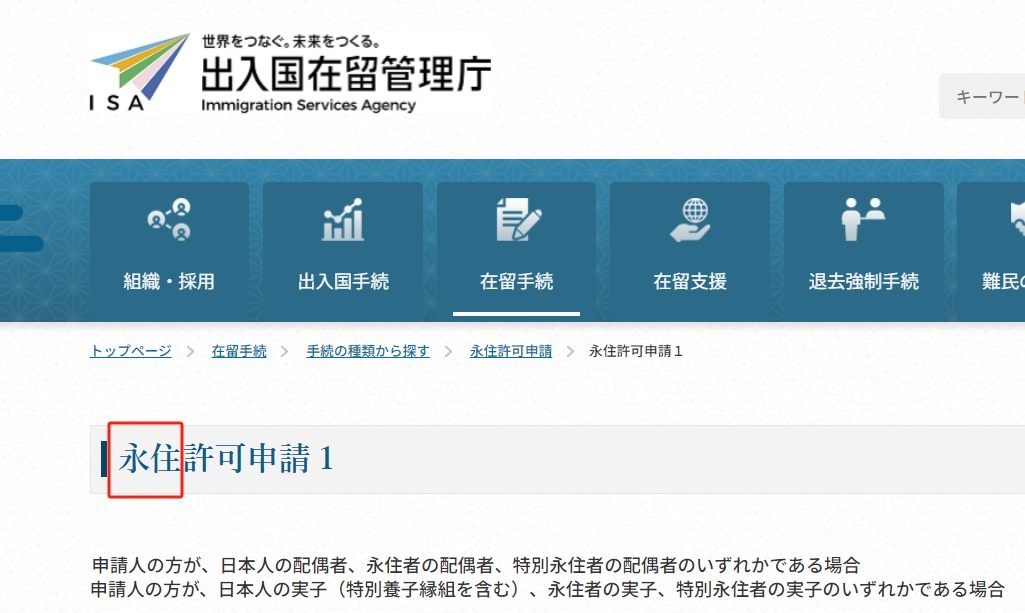Click the Immigration Services Agency text
The width and height of the screenshot is (1025, 613).
(x=309, y=105)
